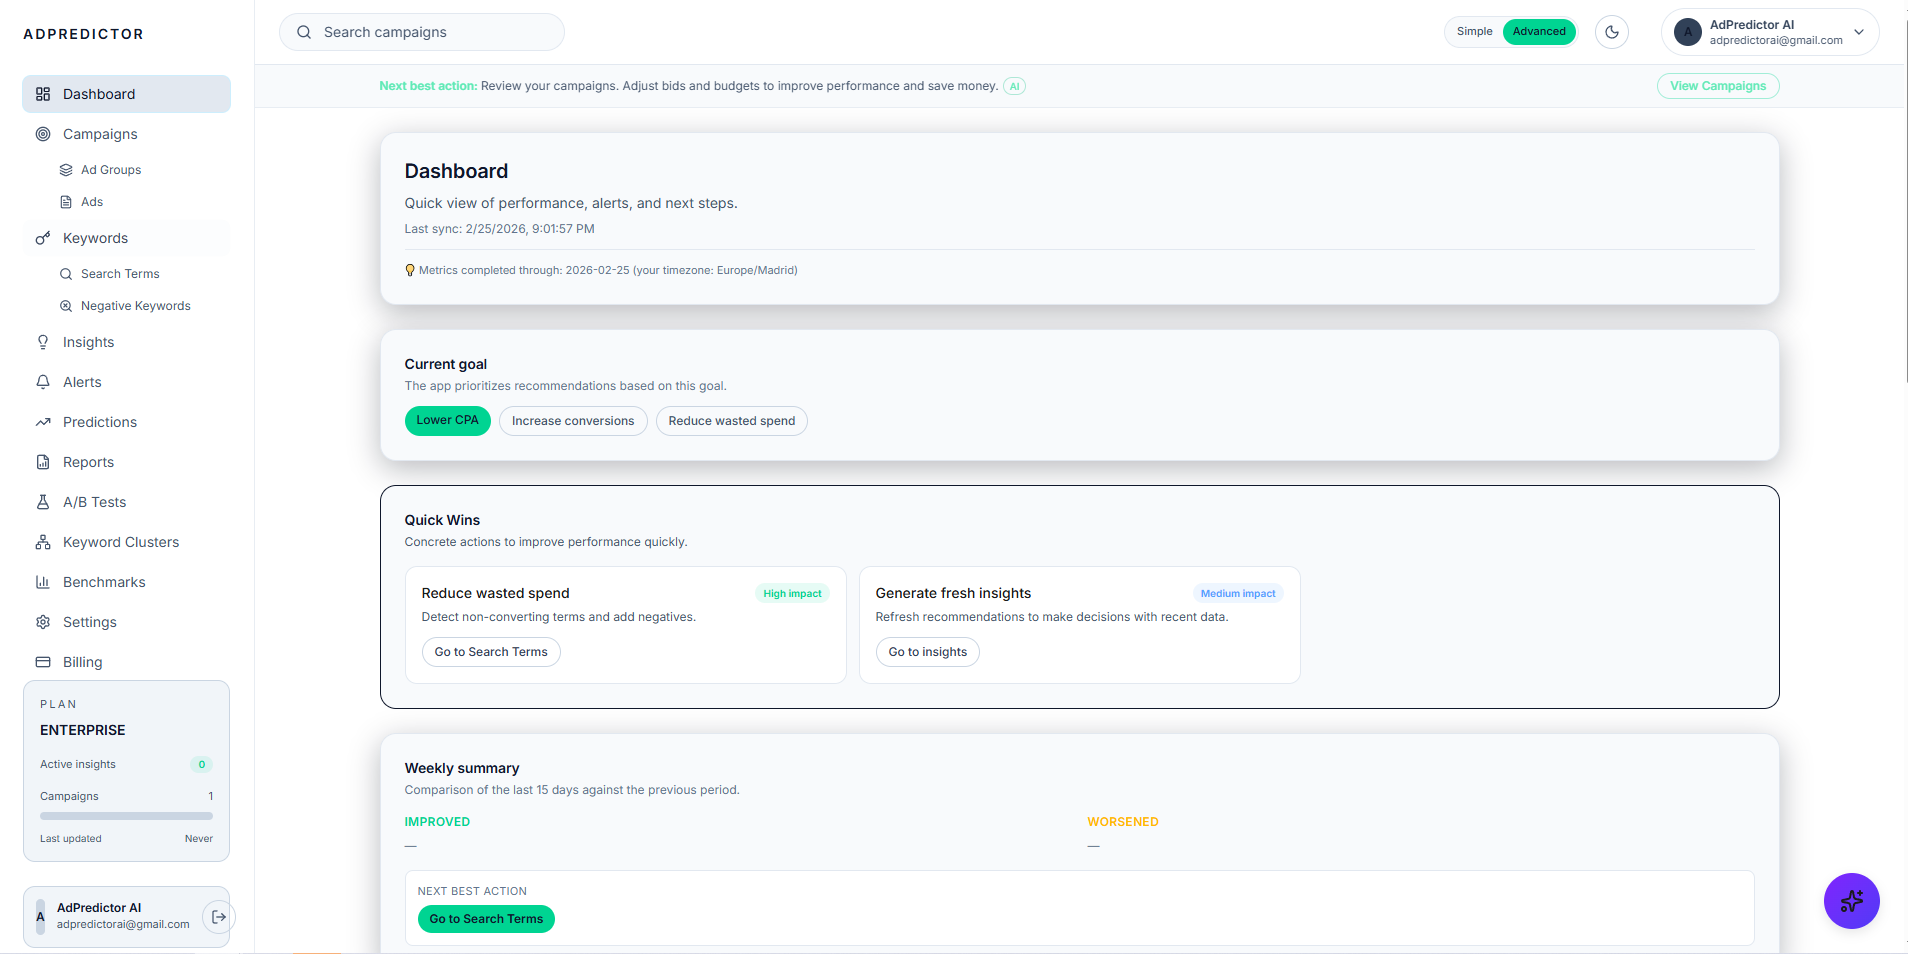Switch to Simple mode
The width and height of the screenshot is (1908, 954).
tap(1473, 31)
